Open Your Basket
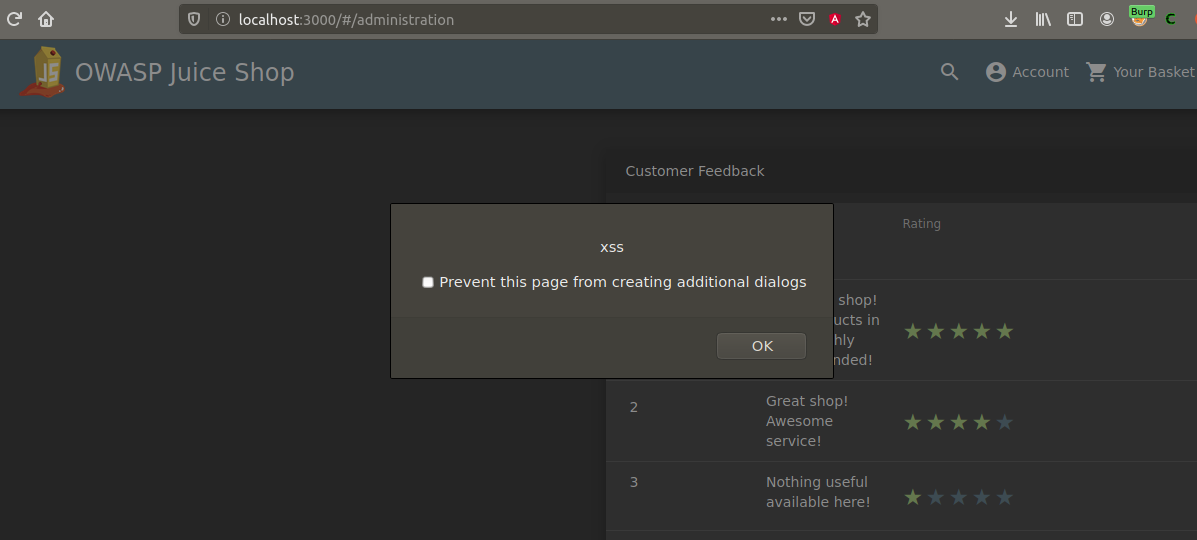The image size is (1197, 540). point(1140,72)
